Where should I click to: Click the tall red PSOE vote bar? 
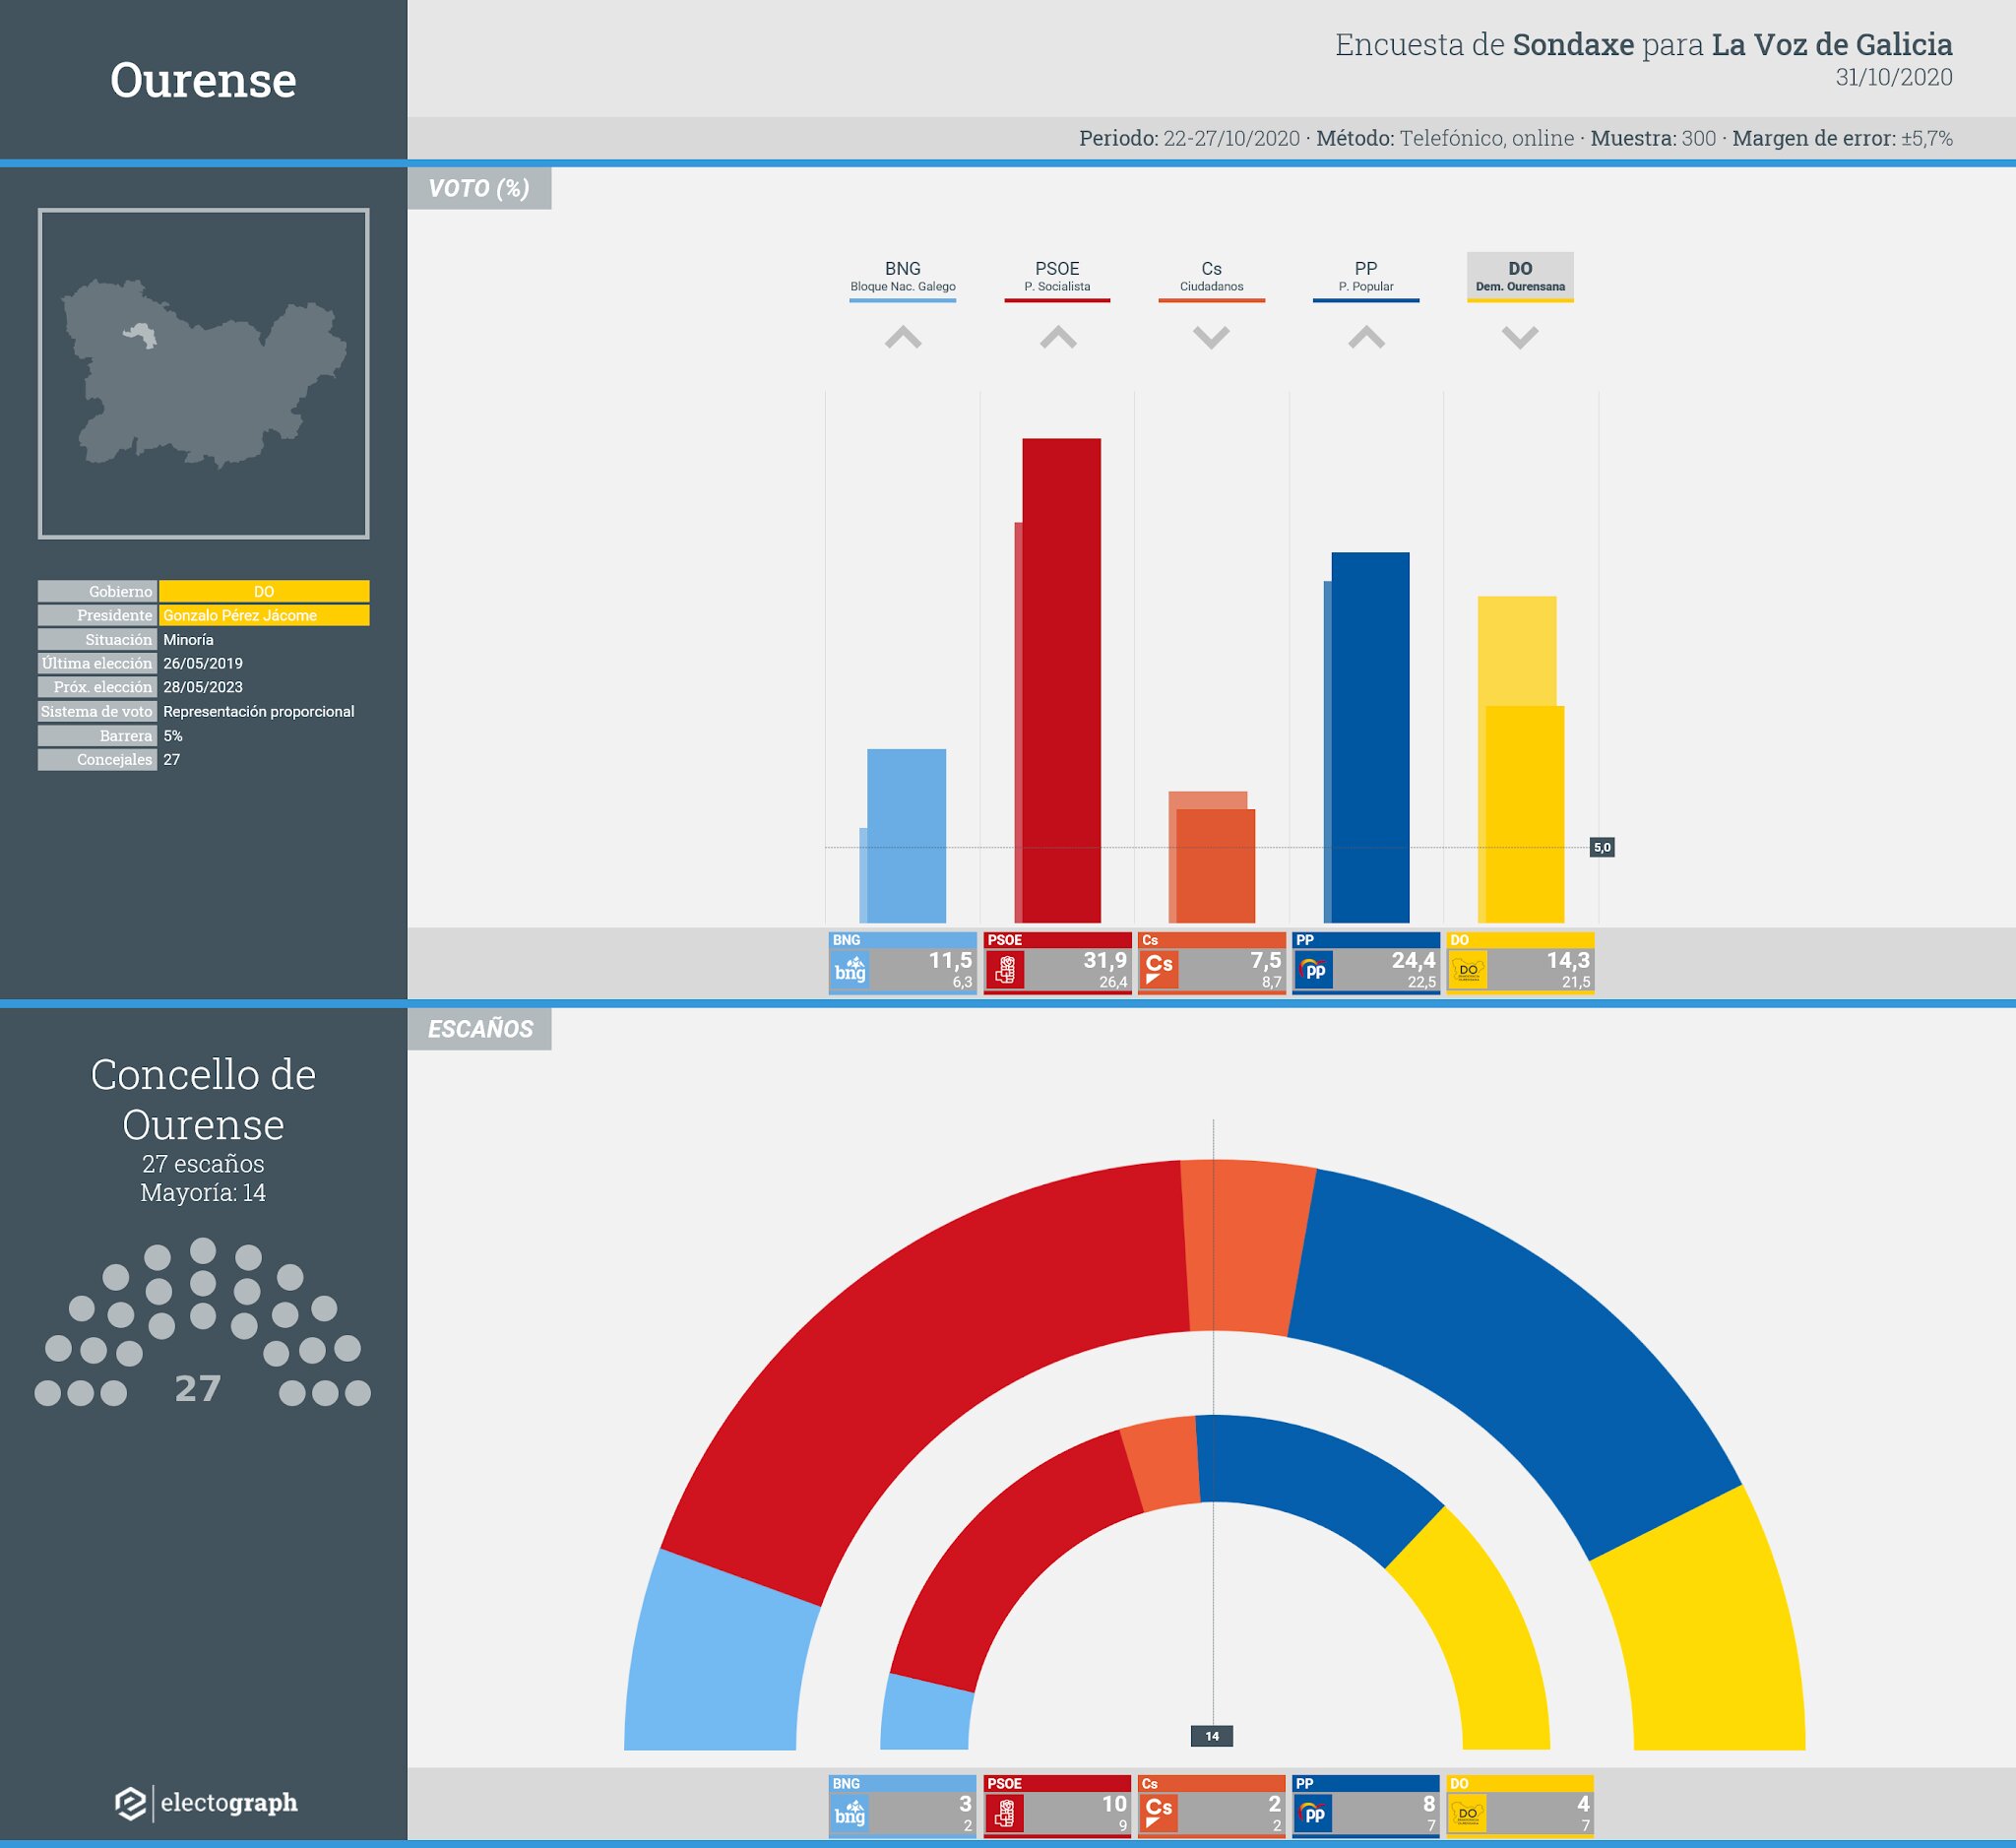pyautogui.click(x=1061, y=680)
